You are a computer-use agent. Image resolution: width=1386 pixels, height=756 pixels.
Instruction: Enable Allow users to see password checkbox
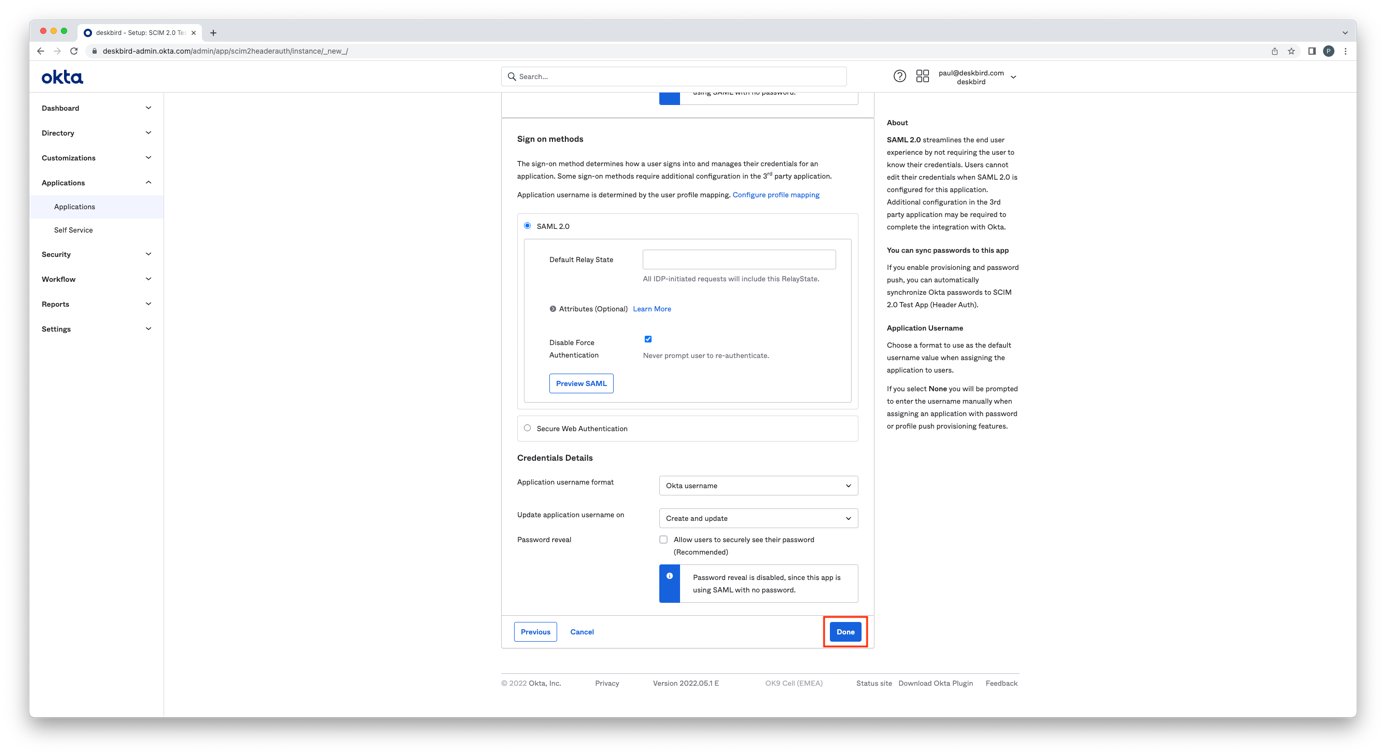663,540
